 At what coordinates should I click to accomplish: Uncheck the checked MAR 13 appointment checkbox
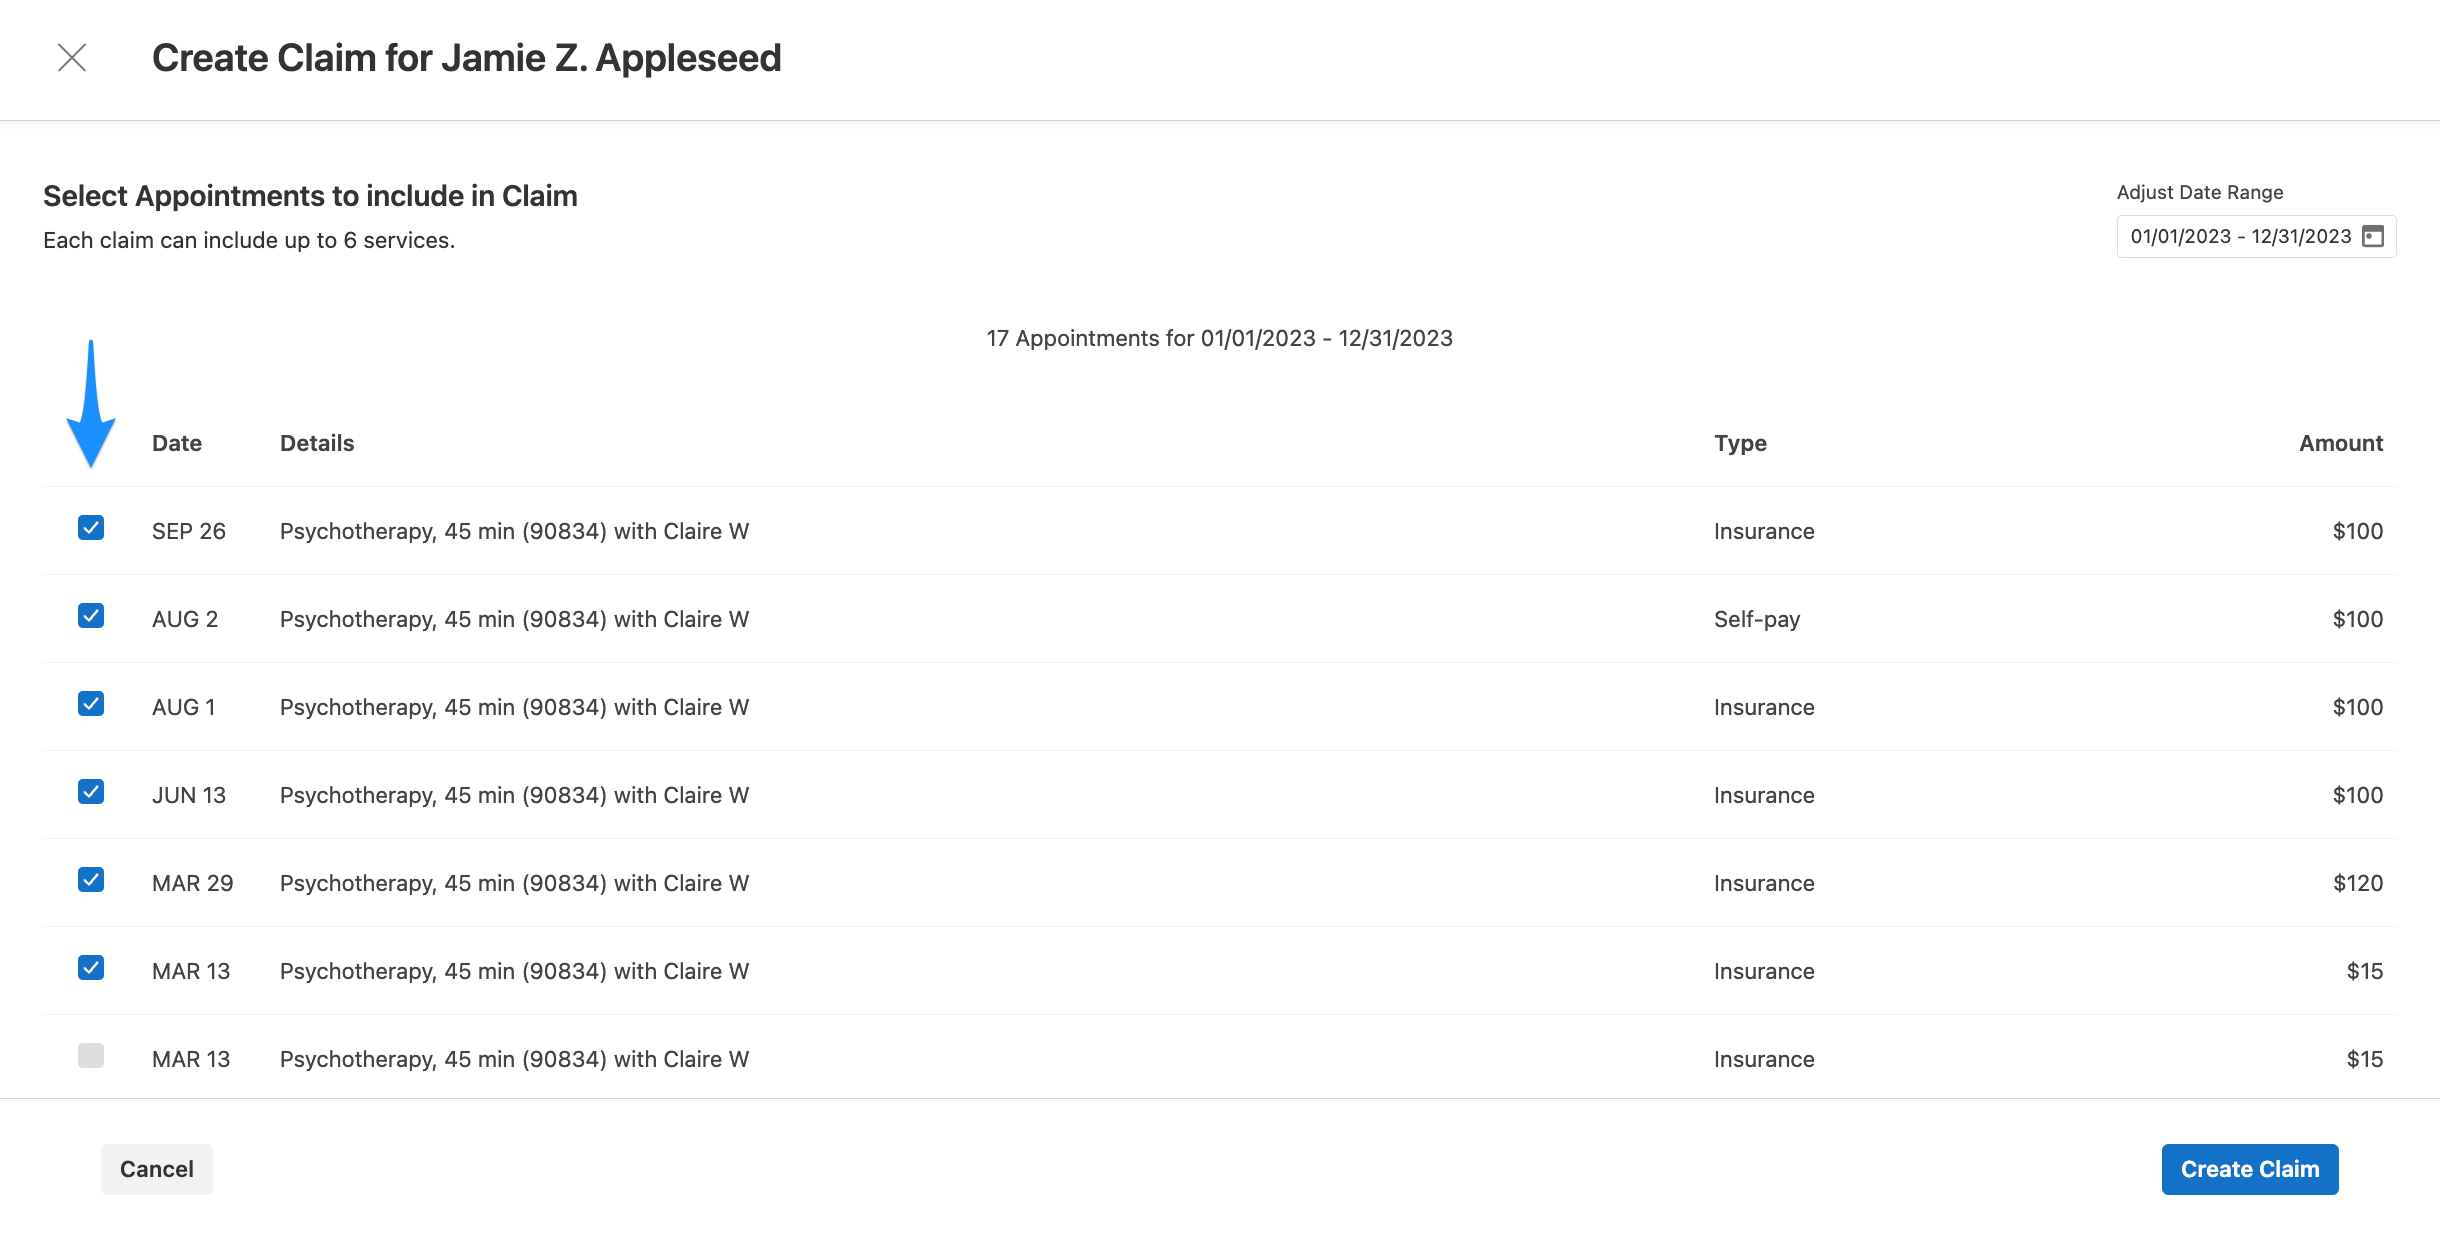click(x=91, y=968)
